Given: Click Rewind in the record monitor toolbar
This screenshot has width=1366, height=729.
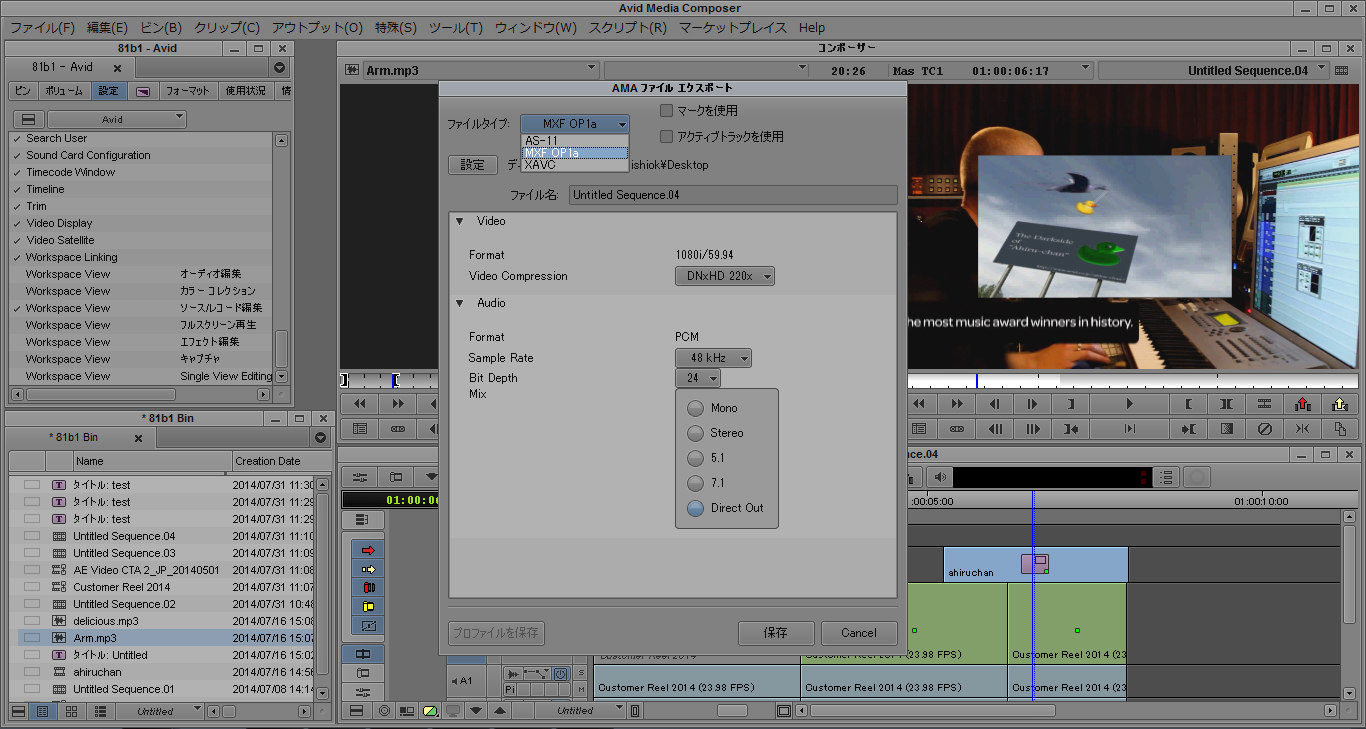Looking at the screenshot, I should [919, 404].
